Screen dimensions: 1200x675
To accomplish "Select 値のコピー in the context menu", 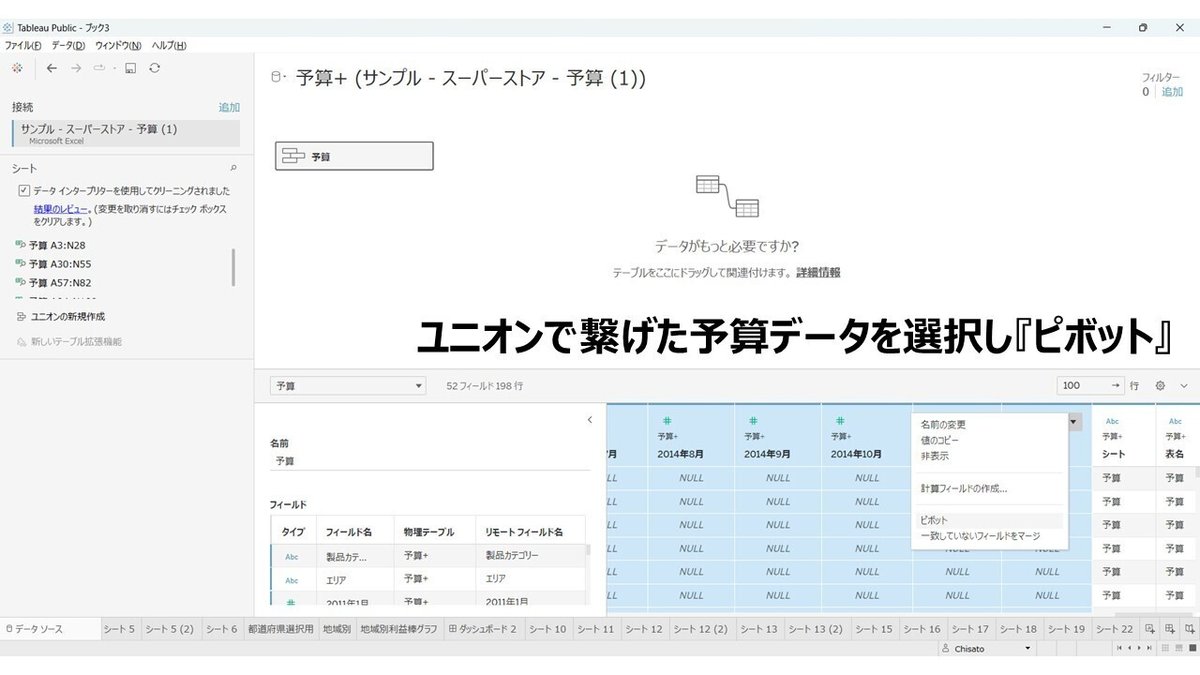I will pos(940,440).
